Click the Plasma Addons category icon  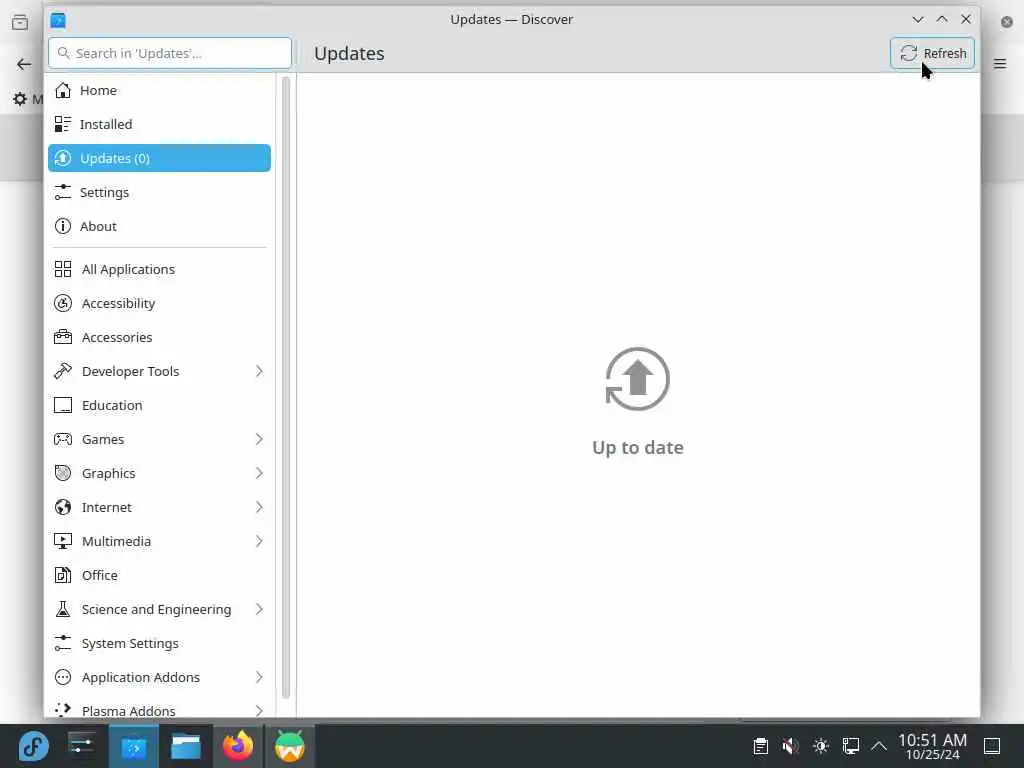[63, 709]
